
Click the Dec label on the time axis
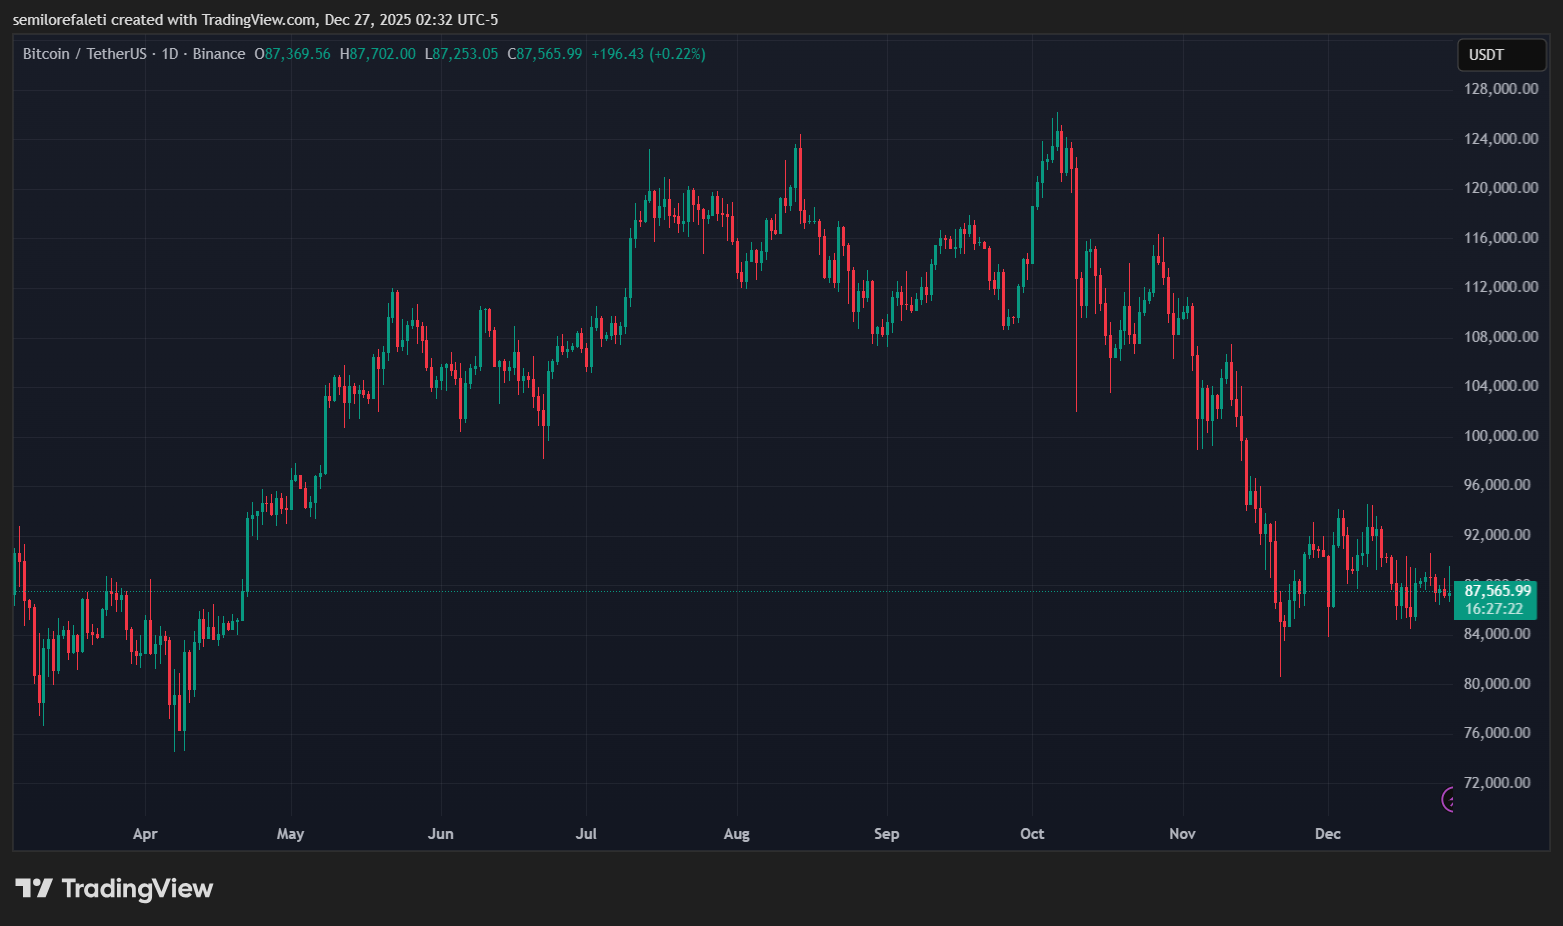click(x=1327, y=833)
